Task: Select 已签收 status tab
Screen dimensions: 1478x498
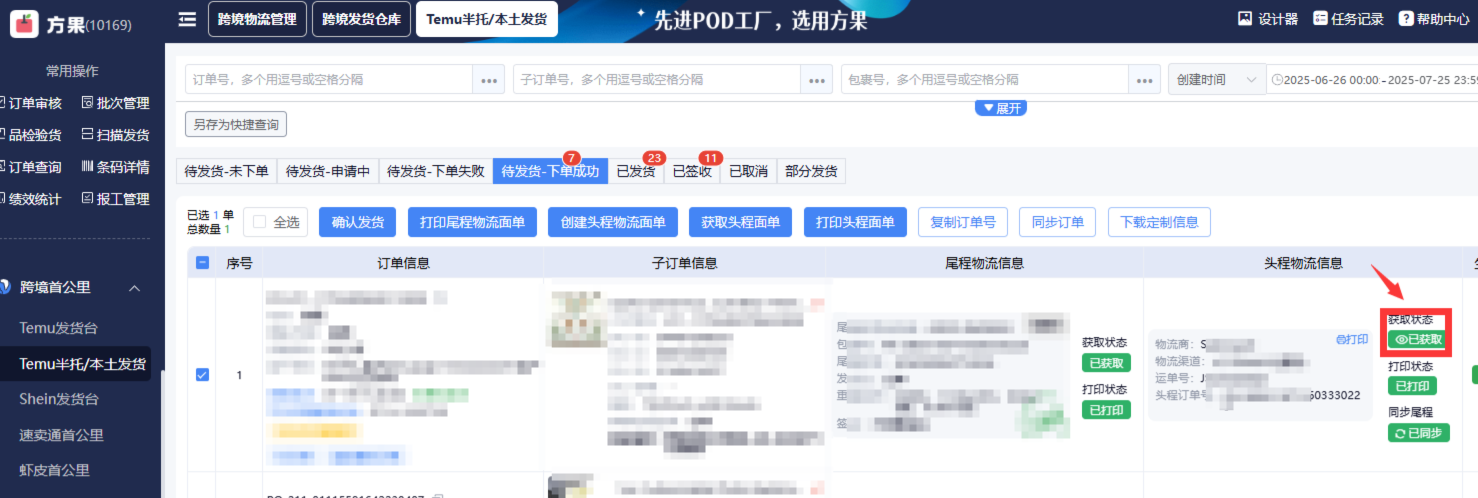Action: point(692,172)
